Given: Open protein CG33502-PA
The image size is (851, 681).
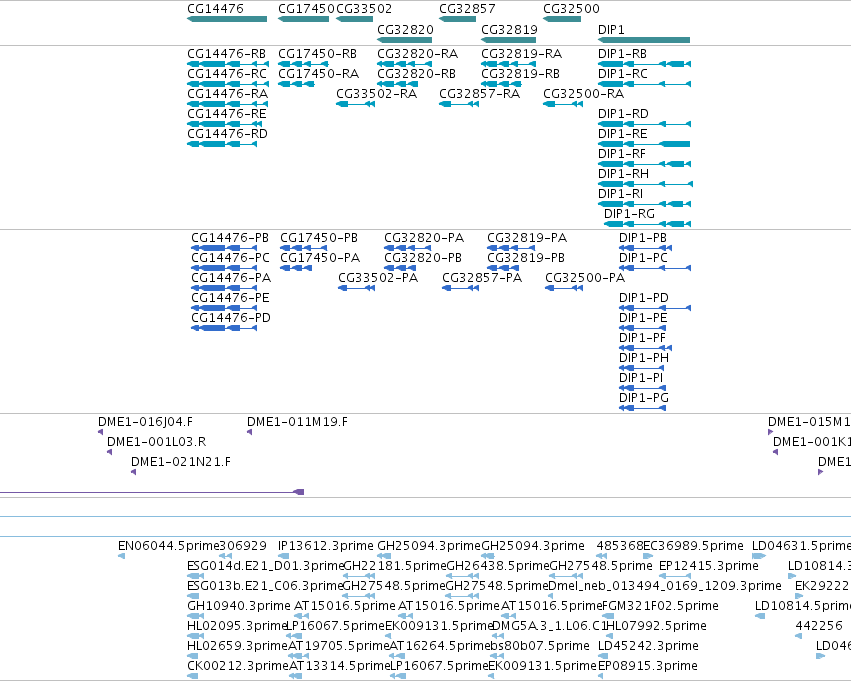Looking at the screenshot, I should (x=378, y=278).
